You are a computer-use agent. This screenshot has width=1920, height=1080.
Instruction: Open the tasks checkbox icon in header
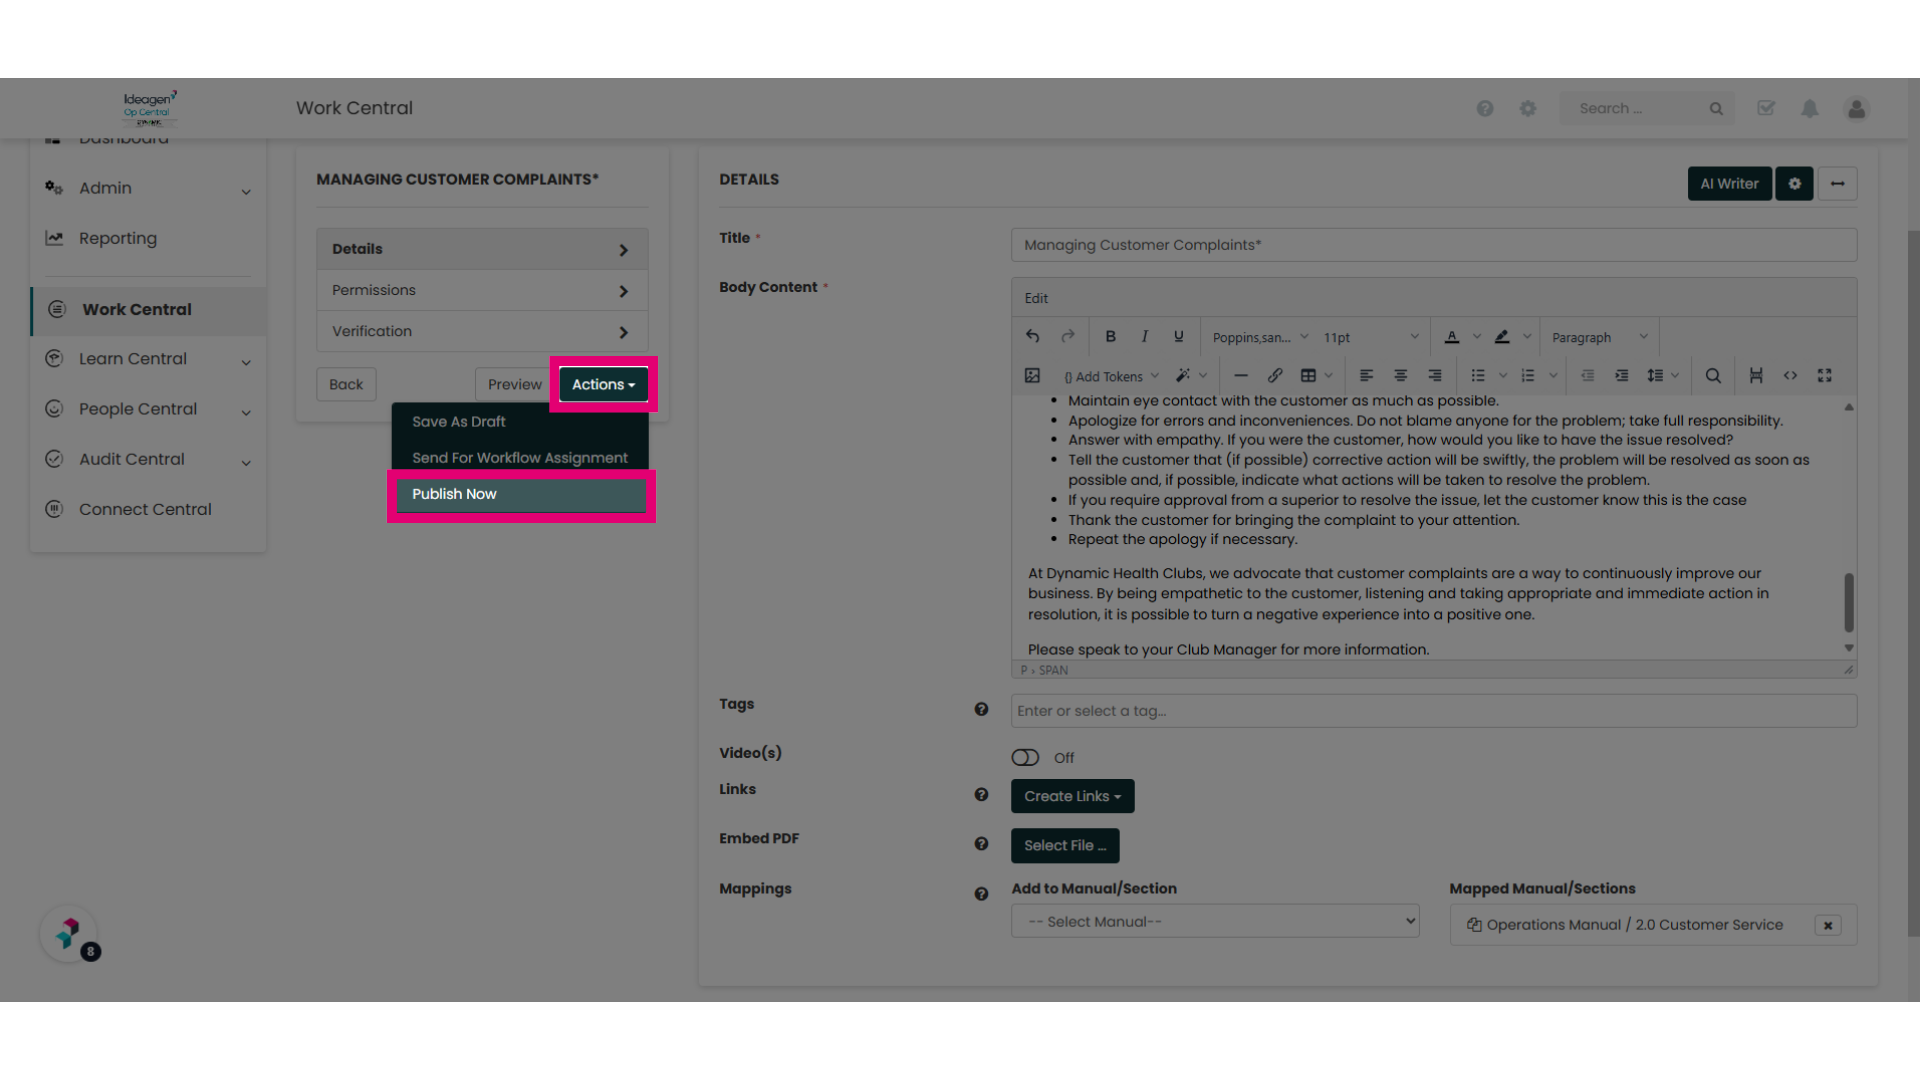coord(1766,108)
